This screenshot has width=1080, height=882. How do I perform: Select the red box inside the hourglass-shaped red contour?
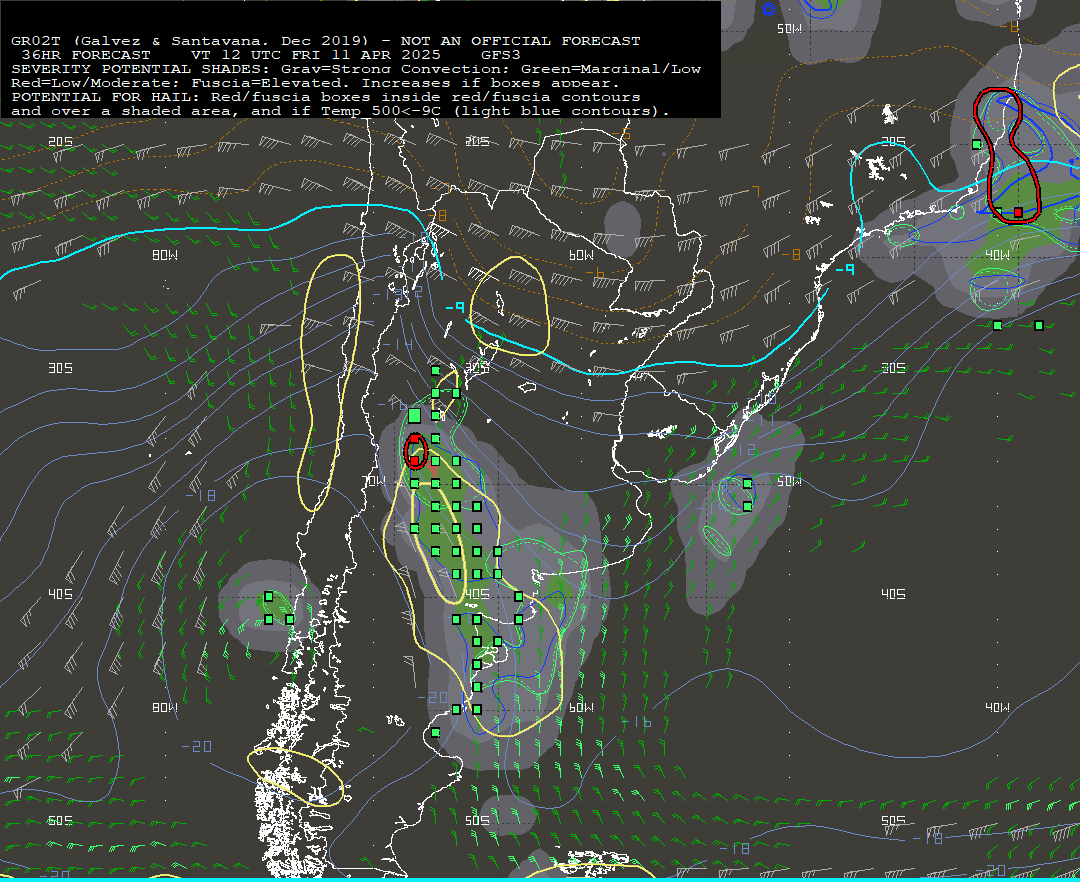1018,212
